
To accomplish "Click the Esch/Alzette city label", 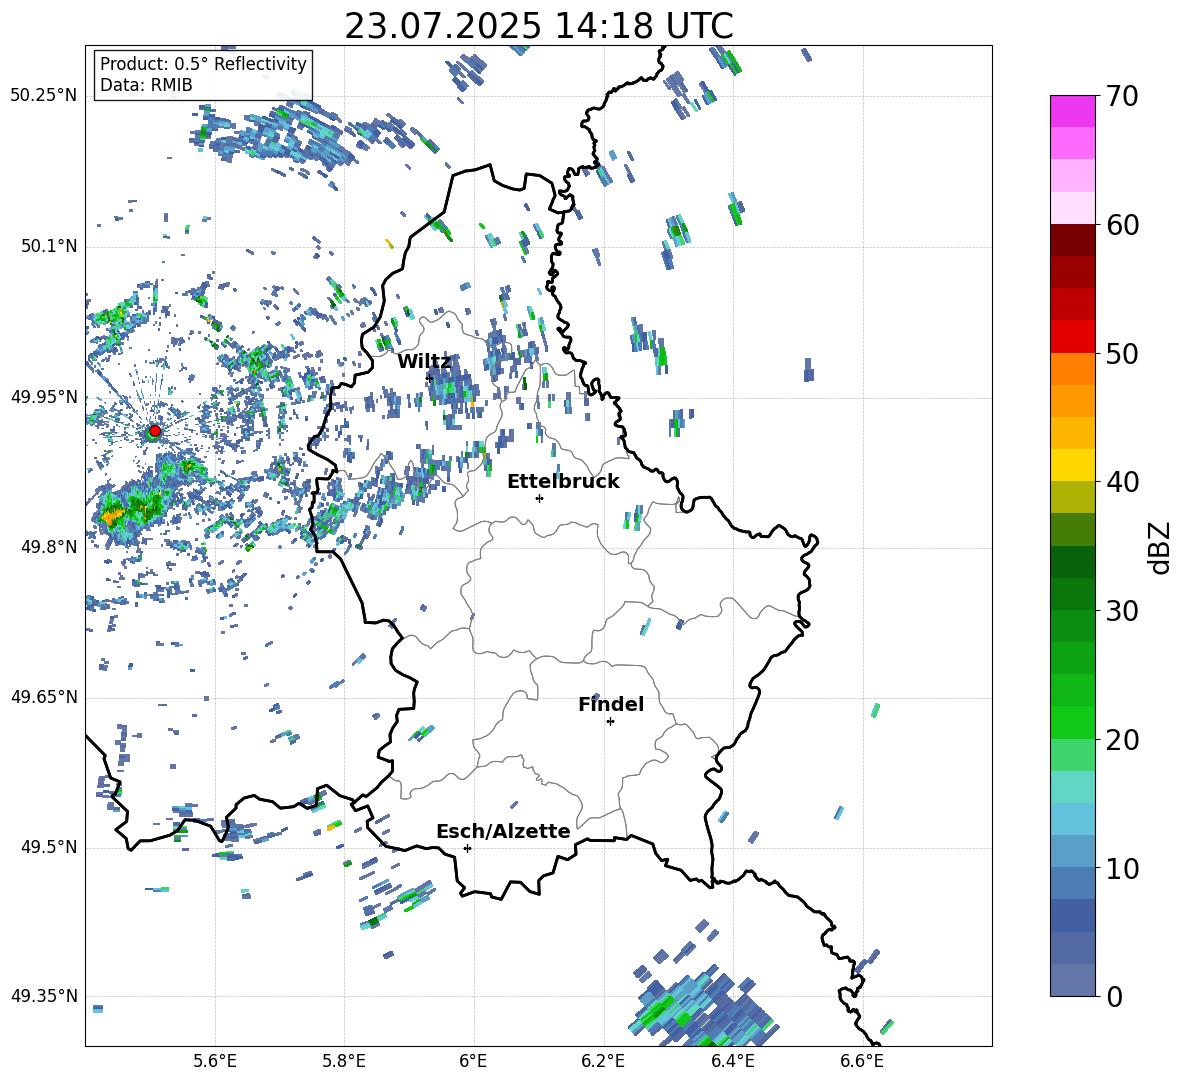I will (x=503, y=831).
